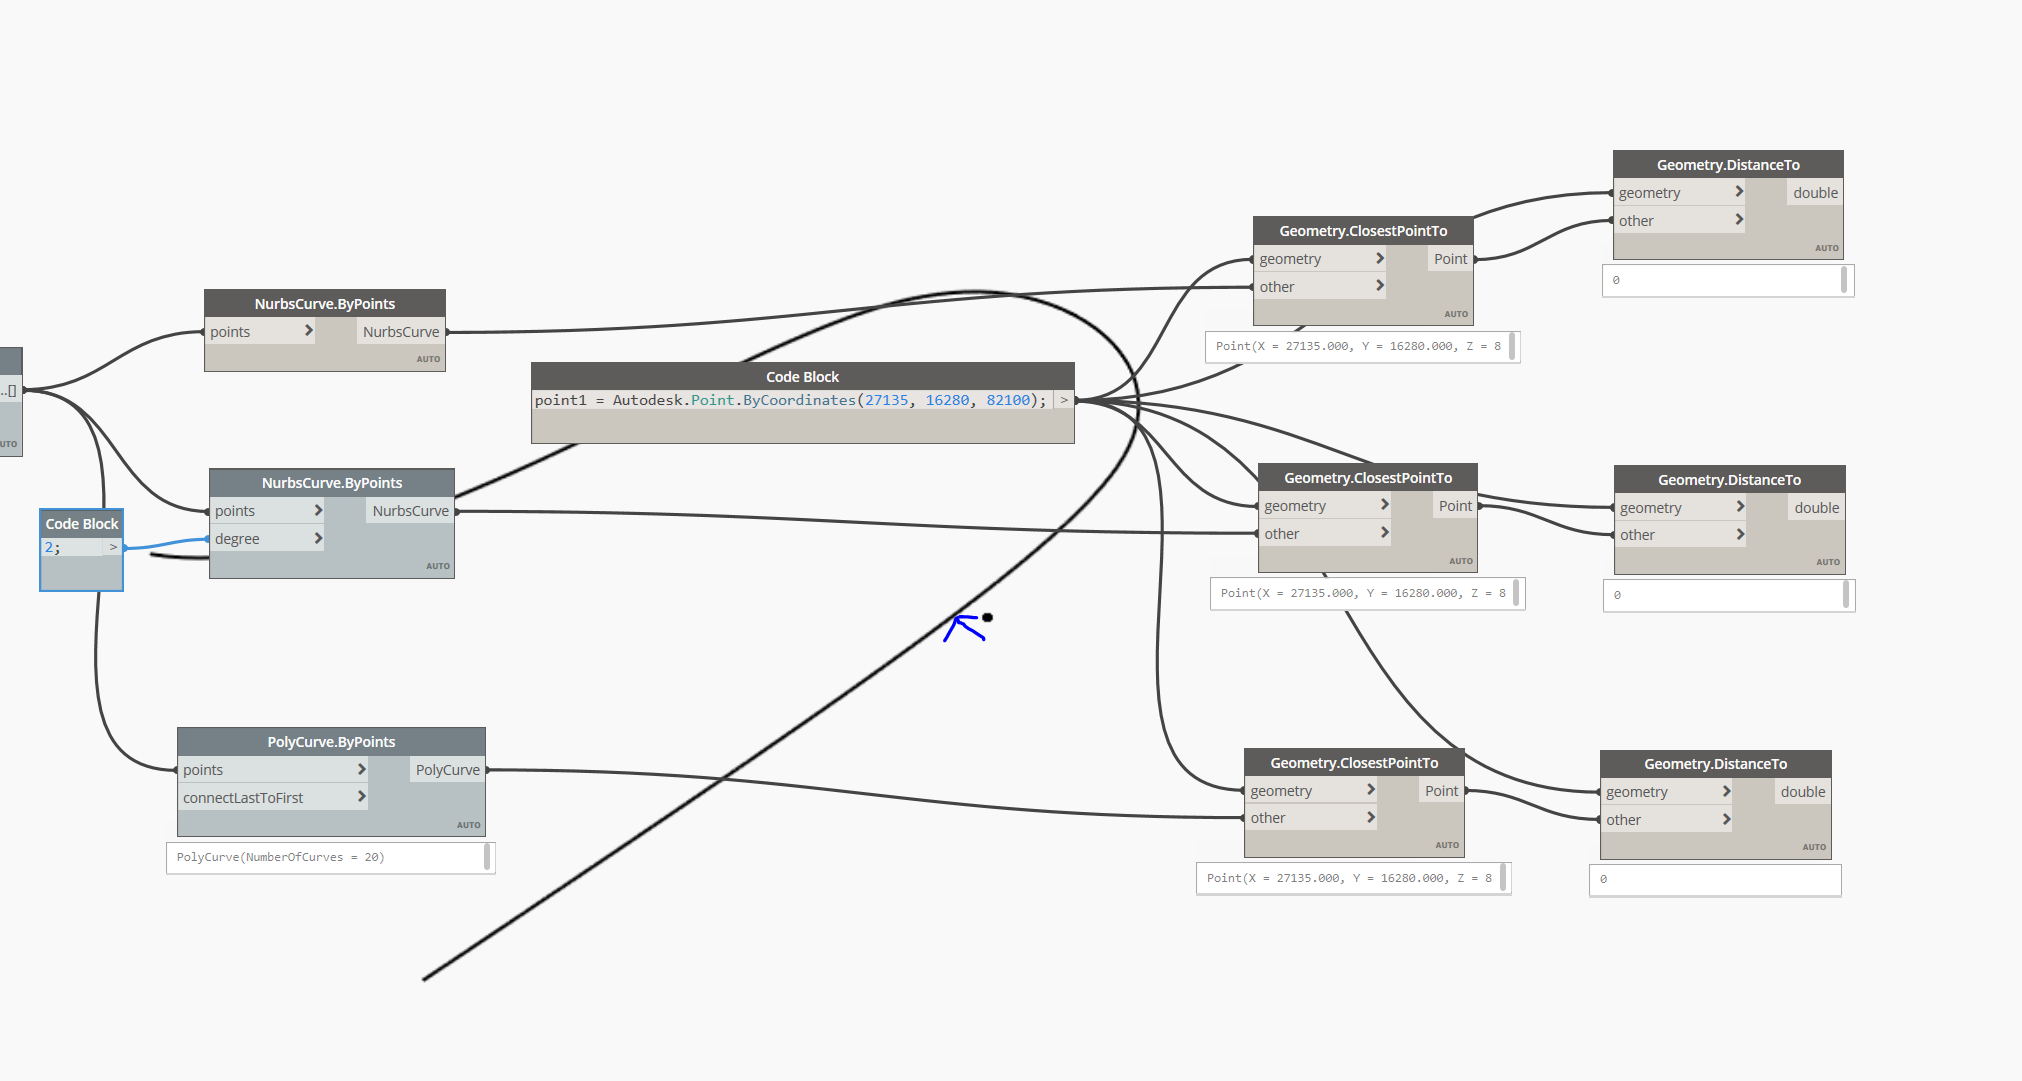Click scroll handle of bottom ClosestPointTo preview

point(1503,878)
